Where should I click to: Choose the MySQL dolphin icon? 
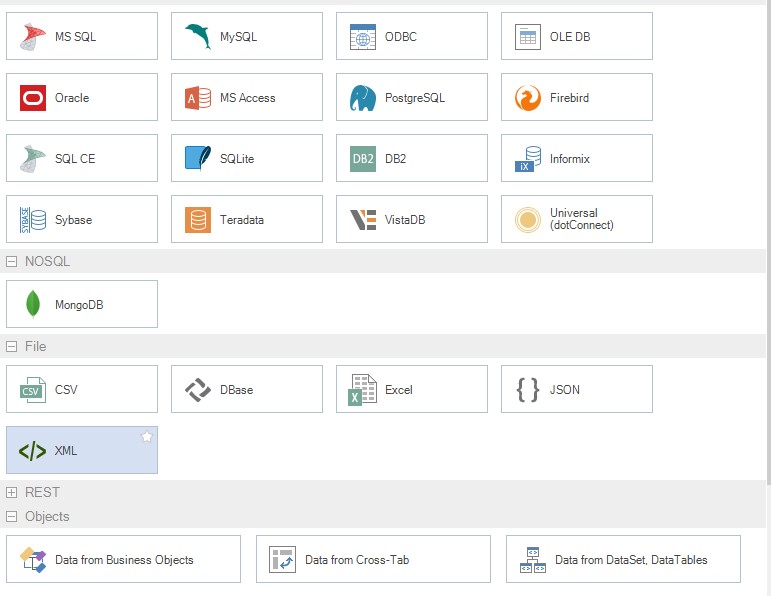tap(198, 36)
